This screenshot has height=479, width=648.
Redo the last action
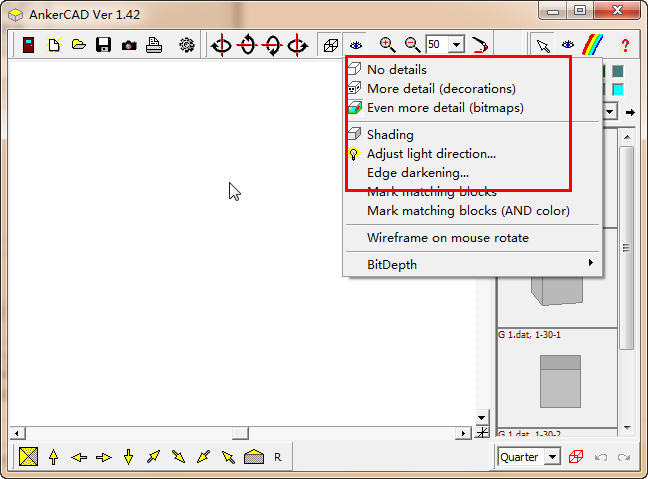624,457
